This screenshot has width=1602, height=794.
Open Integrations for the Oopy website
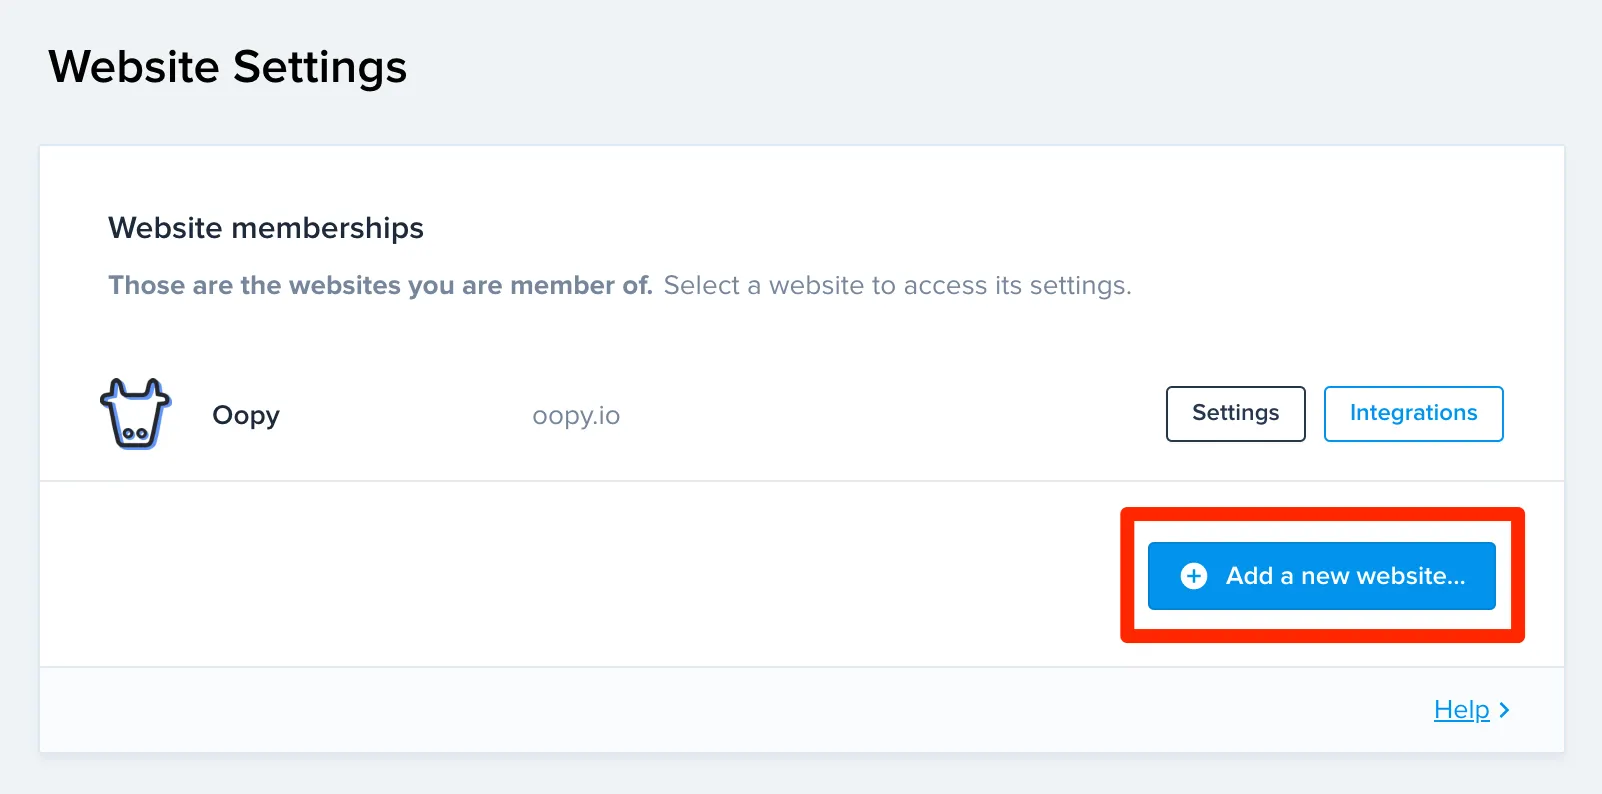tap(1413, 414)
